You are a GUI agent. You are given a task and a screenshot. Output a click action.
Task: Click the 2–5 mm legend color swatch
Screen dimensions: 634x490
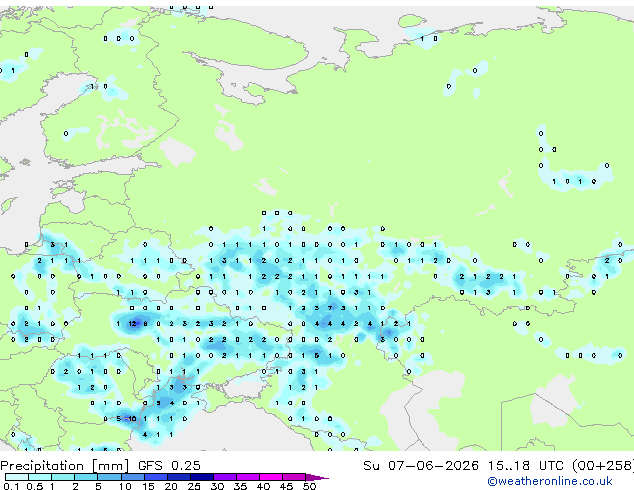click(86, 477)
